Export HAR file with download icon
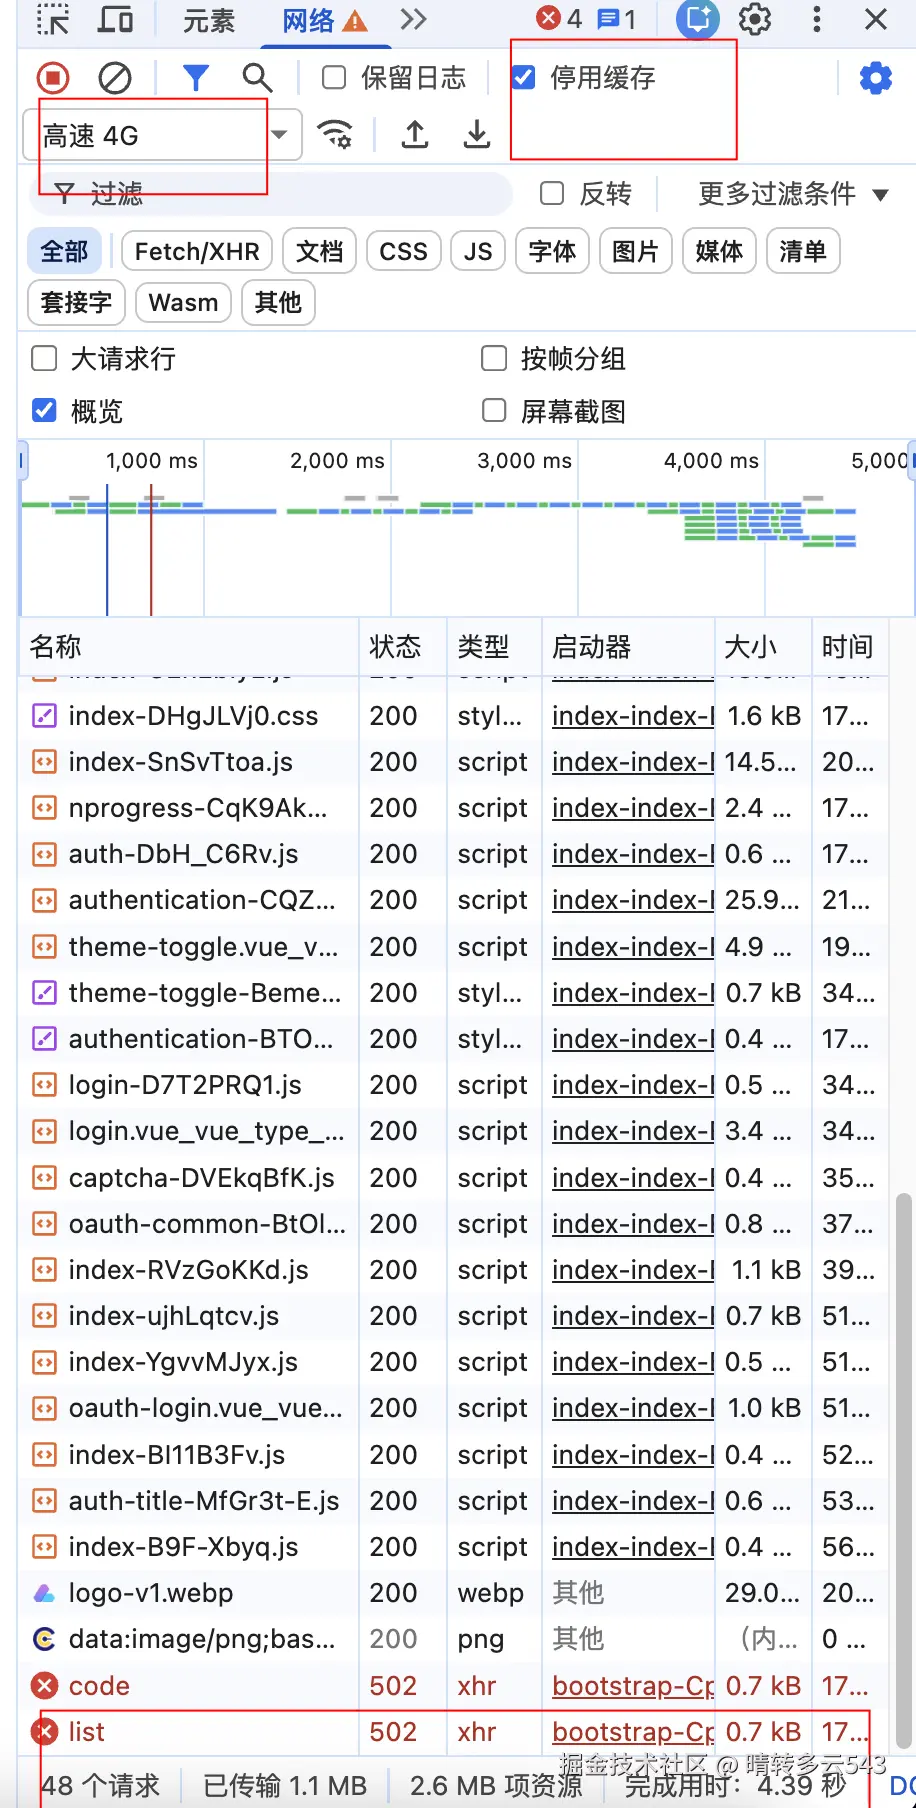Screen dimensions: 916x1808 [477, 134]
